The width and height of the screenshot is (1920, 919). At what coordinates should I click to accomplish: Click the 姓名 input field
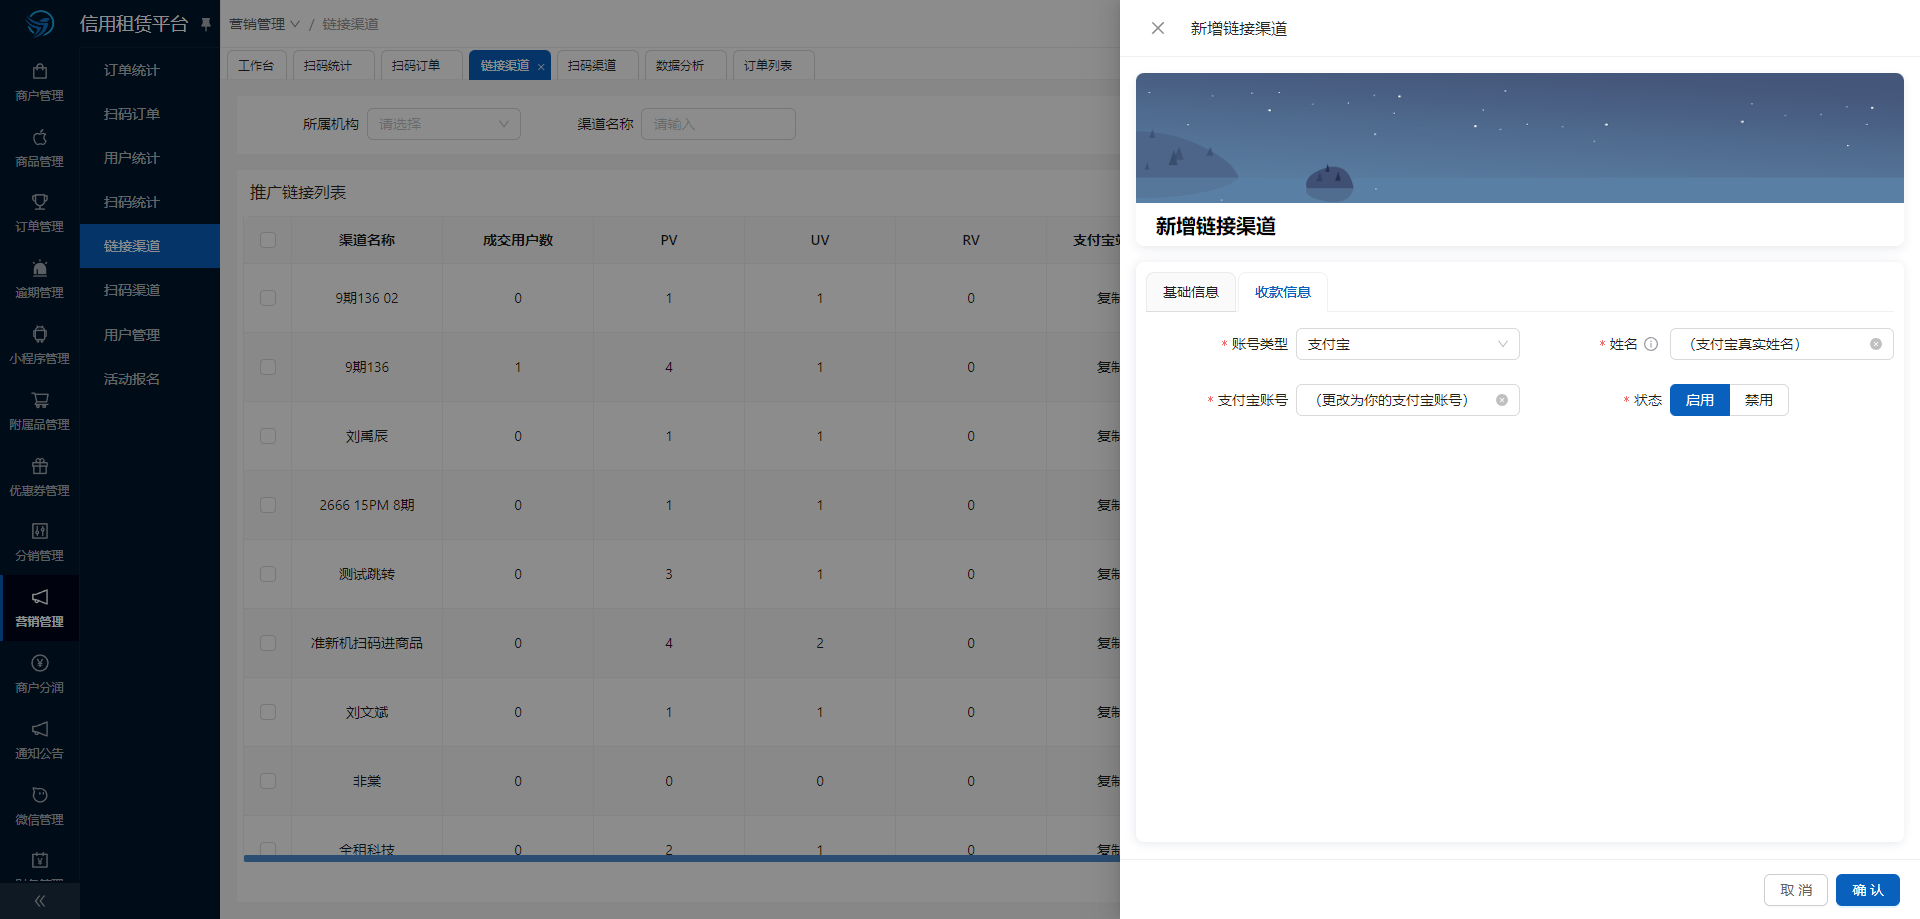(1782, 344)
